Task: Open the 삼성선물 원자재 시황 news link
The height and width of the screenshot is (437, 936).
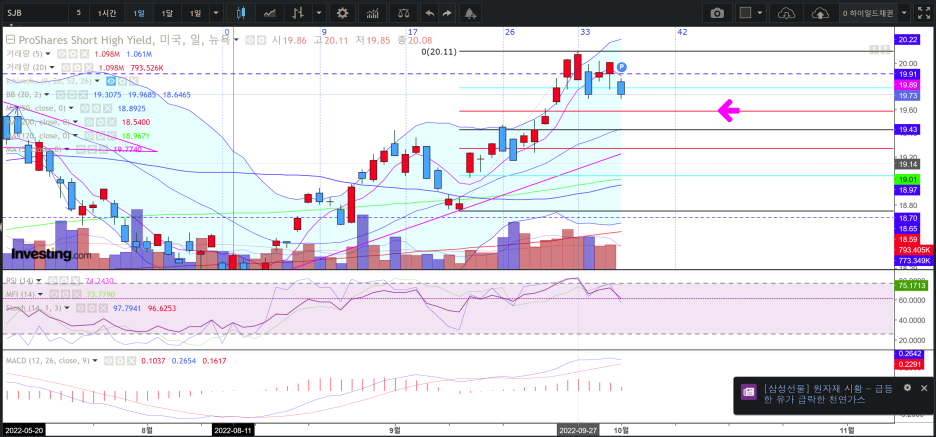Action: (829, 394)
